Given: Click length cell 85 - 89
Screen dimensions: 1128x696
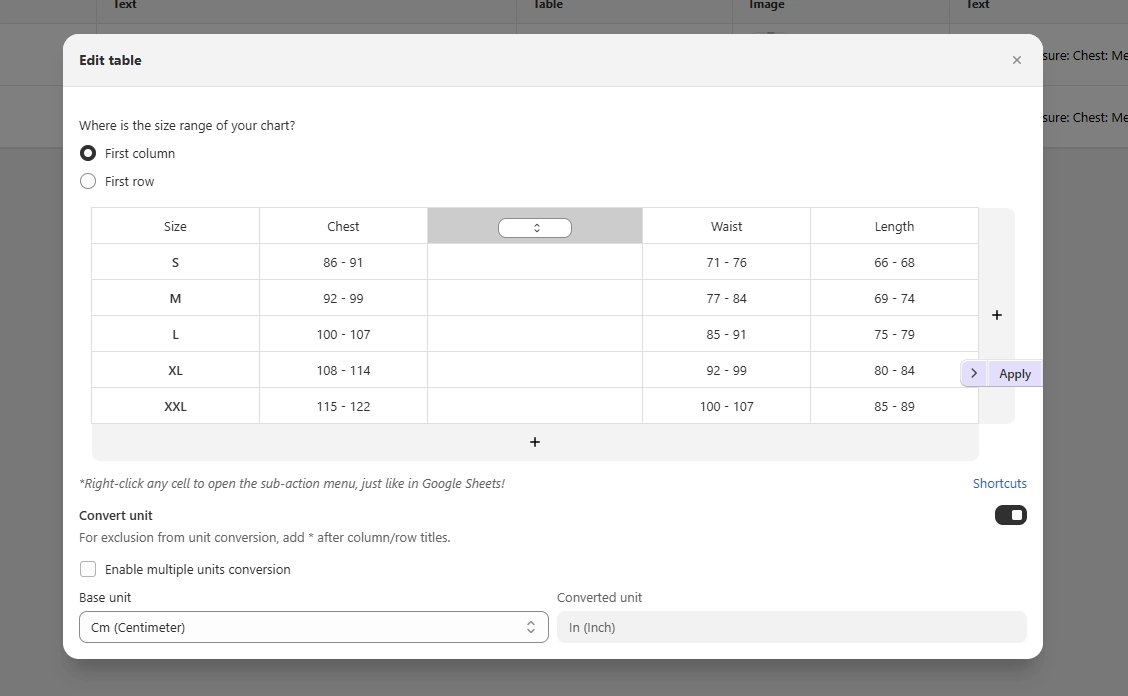Looking at the screenshot, I should (x=894, y=406).
